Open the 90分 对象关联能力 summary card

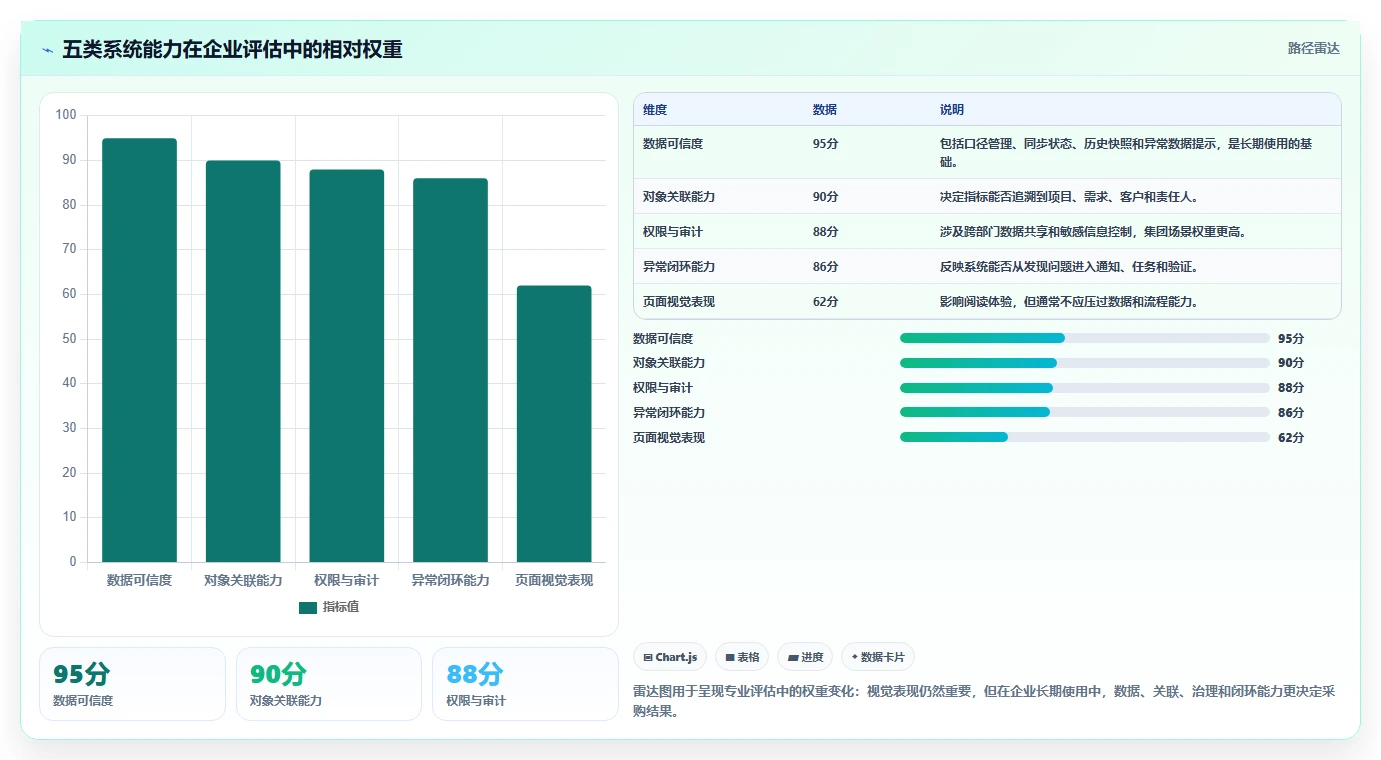pyautogui.click(x=329, y=684)
